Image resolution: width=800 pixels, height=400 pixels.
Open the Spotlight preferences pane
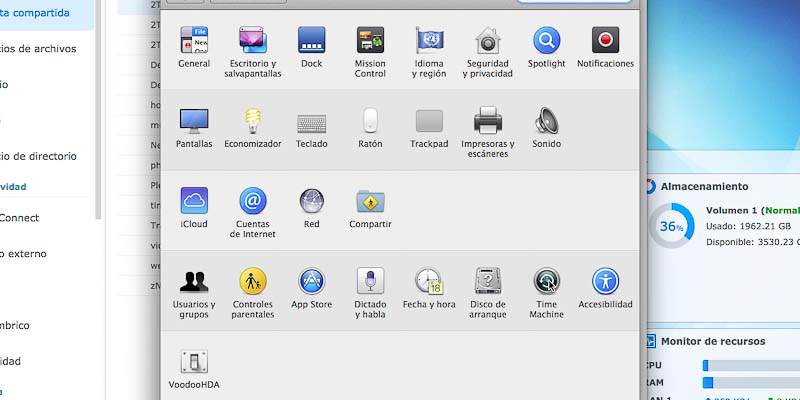coord(546,47)
